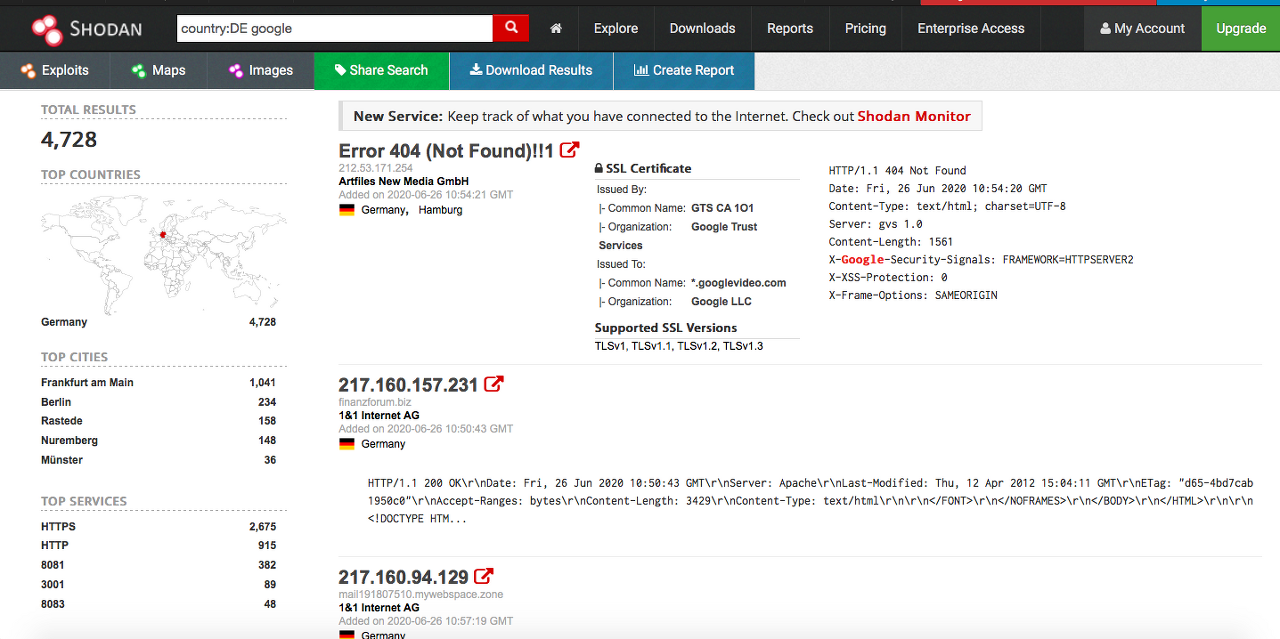Click the Shodan logo
Viewport: 1280px width, 639px height.
coord(85,28)
